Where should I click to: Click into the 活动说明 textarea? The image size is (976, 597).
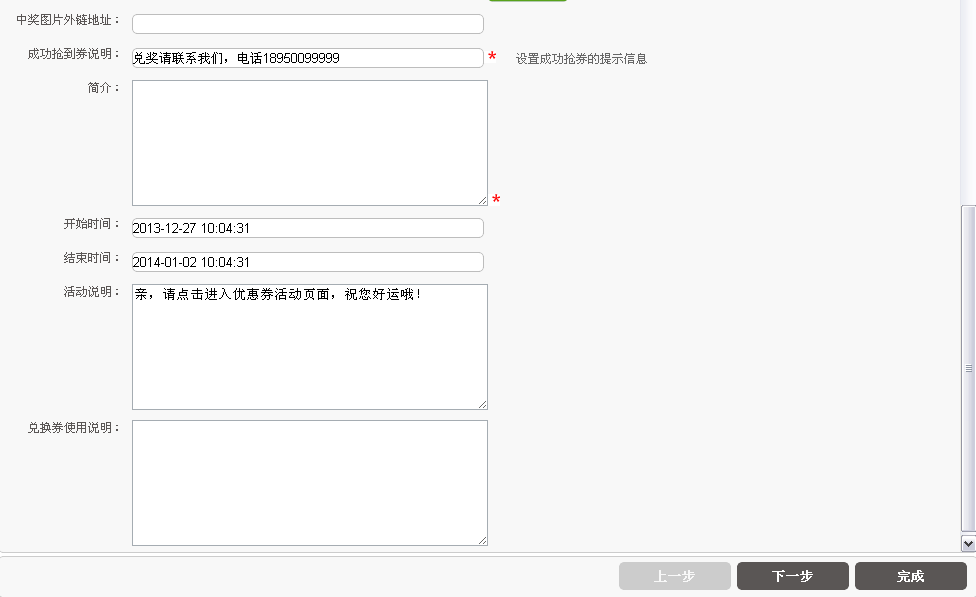(x=309, y=346)
